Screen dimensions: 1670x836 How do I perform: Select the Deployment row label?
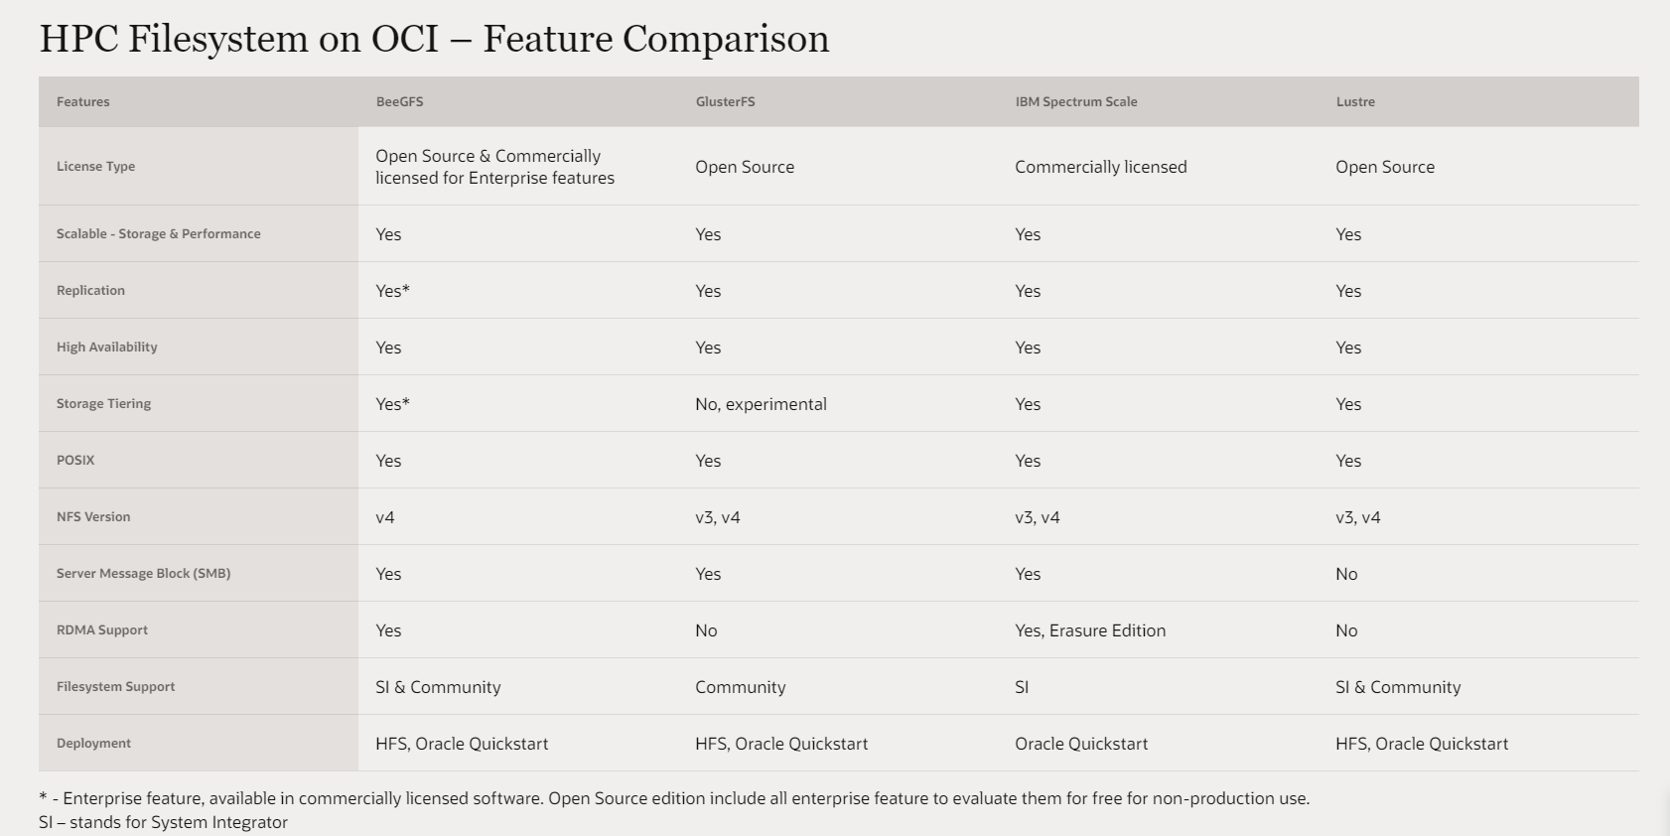[x=94, y=744]
